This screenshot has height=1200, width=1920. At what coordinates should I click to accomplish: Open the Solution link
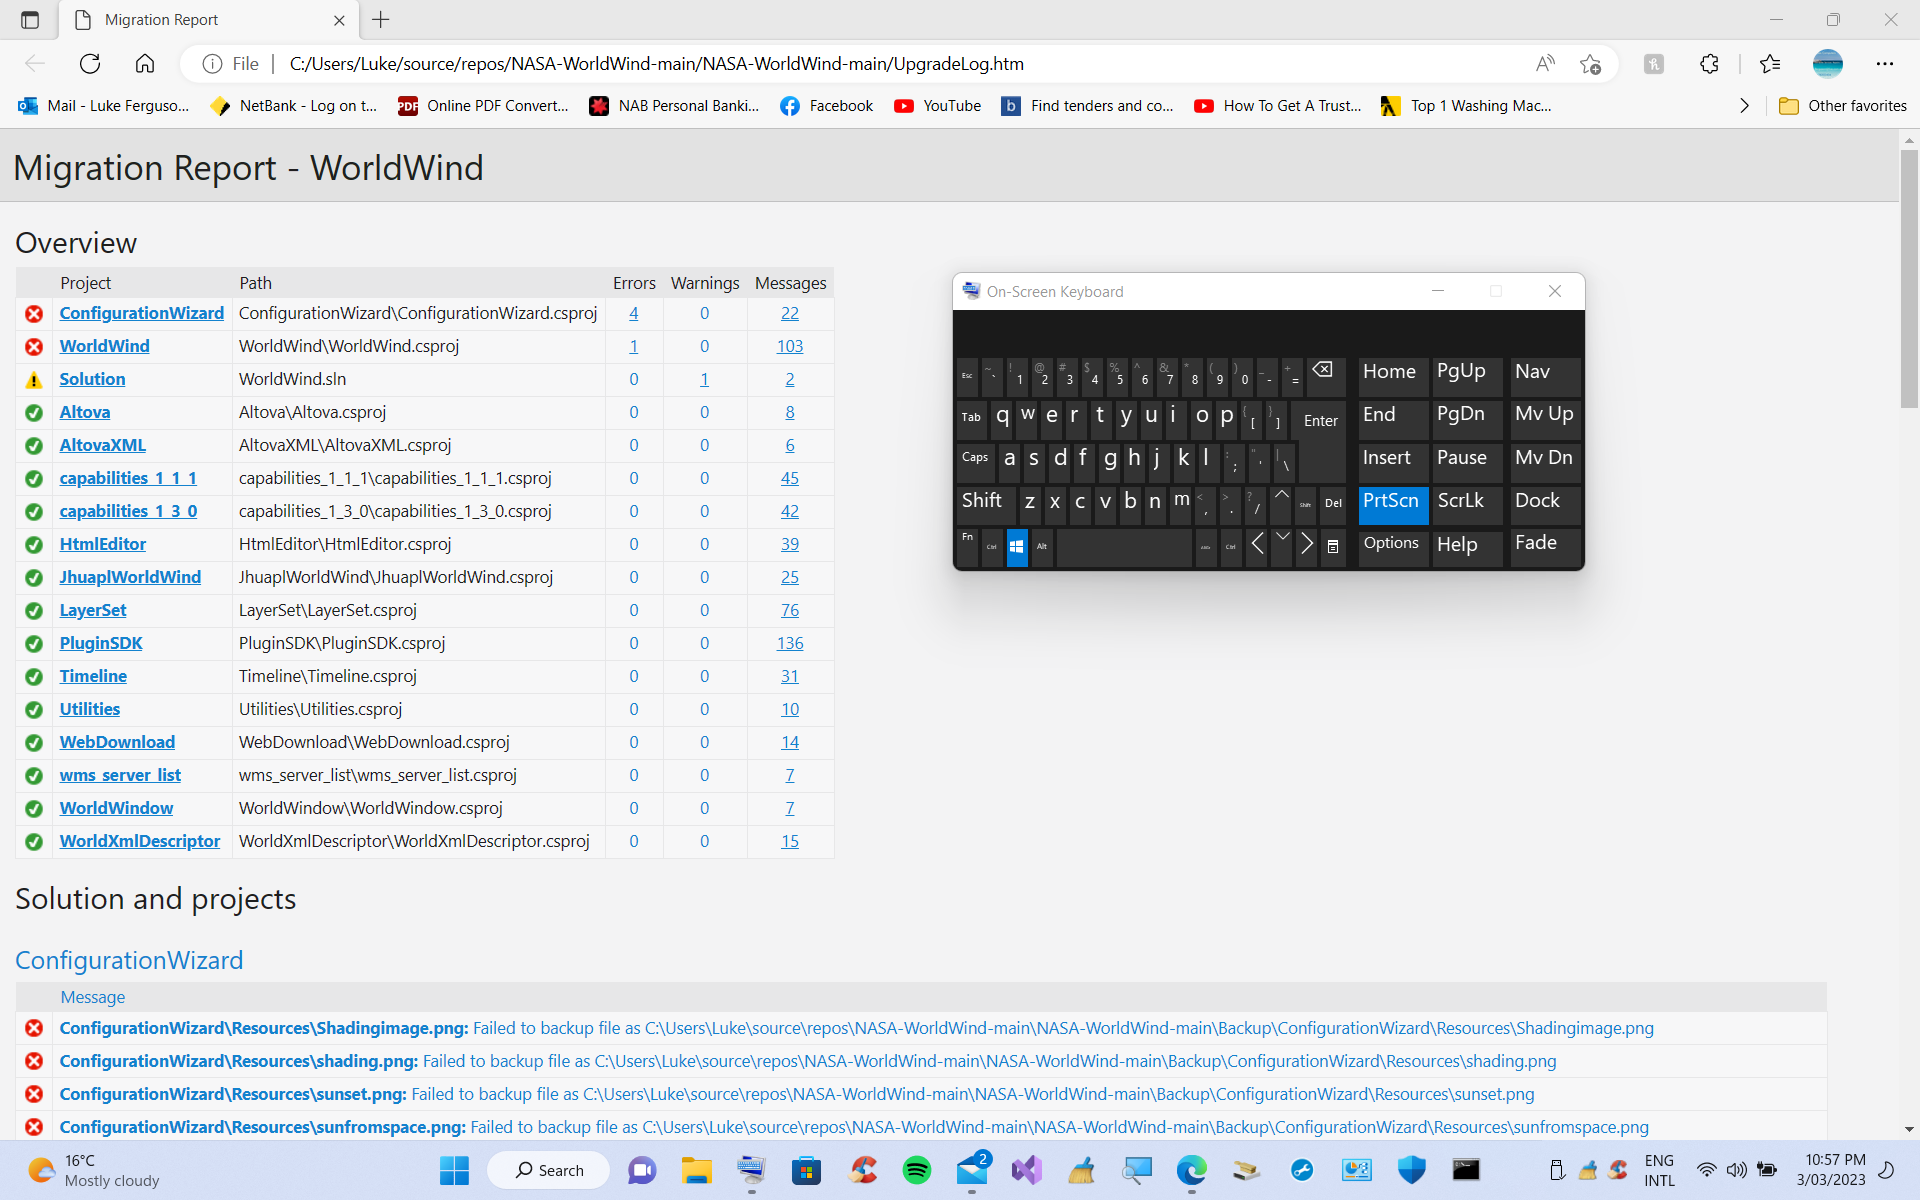[x=92, y=379]
